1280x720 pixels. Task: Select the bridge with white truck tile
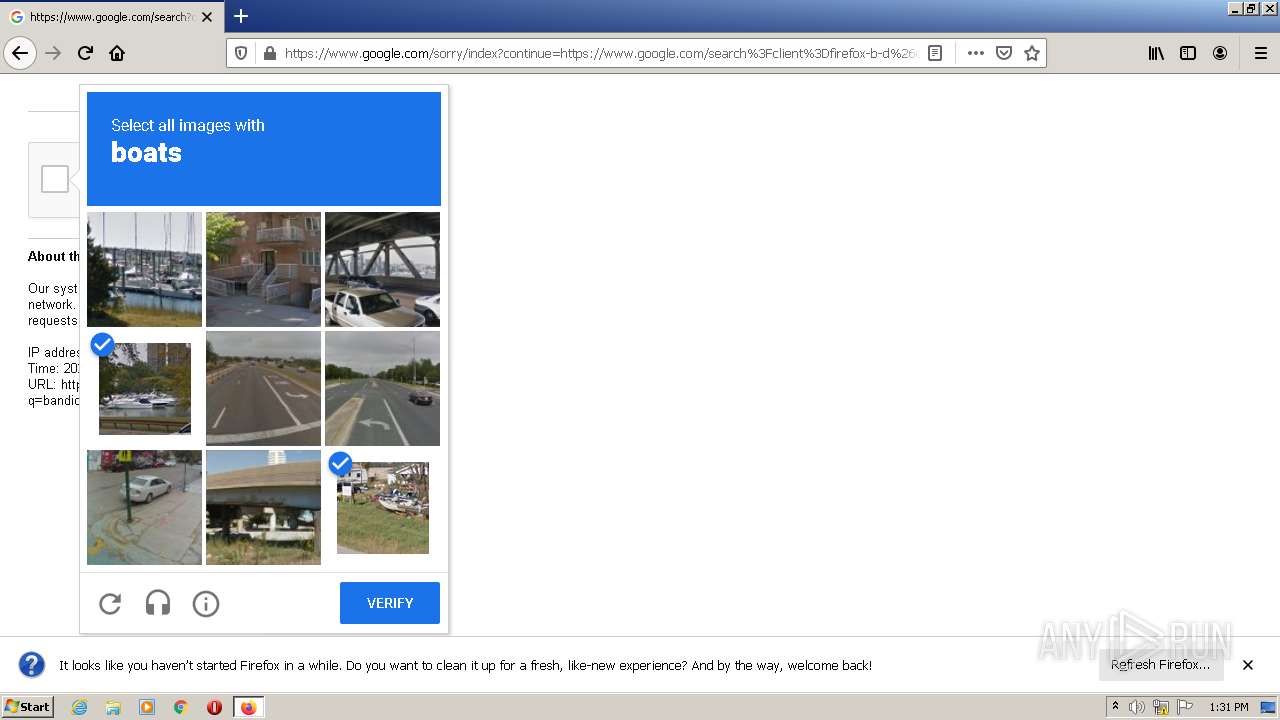click(x=382, y=269)
